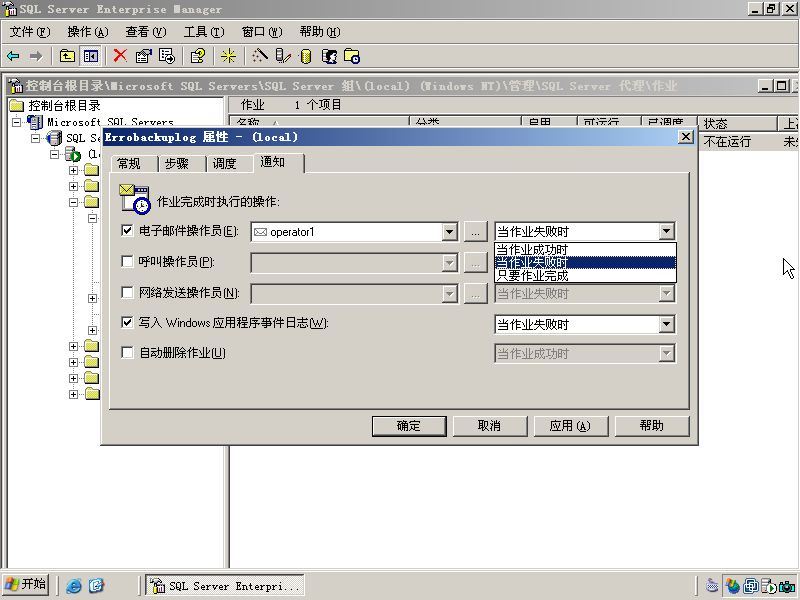Open Internet Explorer from quick launch
The height and width of the screenshot is (600, 800).
point(74,585)
